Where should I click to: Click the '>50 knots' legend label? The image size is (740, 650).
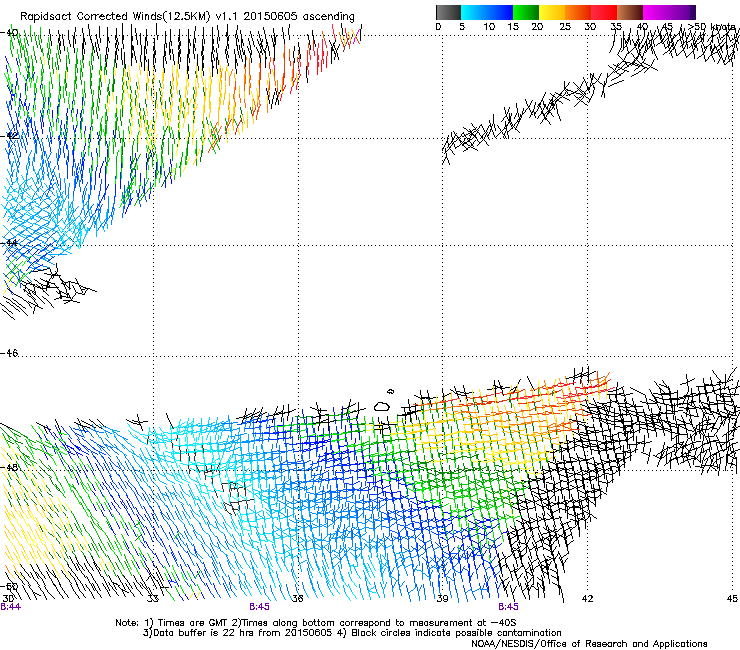click(712, 26)
